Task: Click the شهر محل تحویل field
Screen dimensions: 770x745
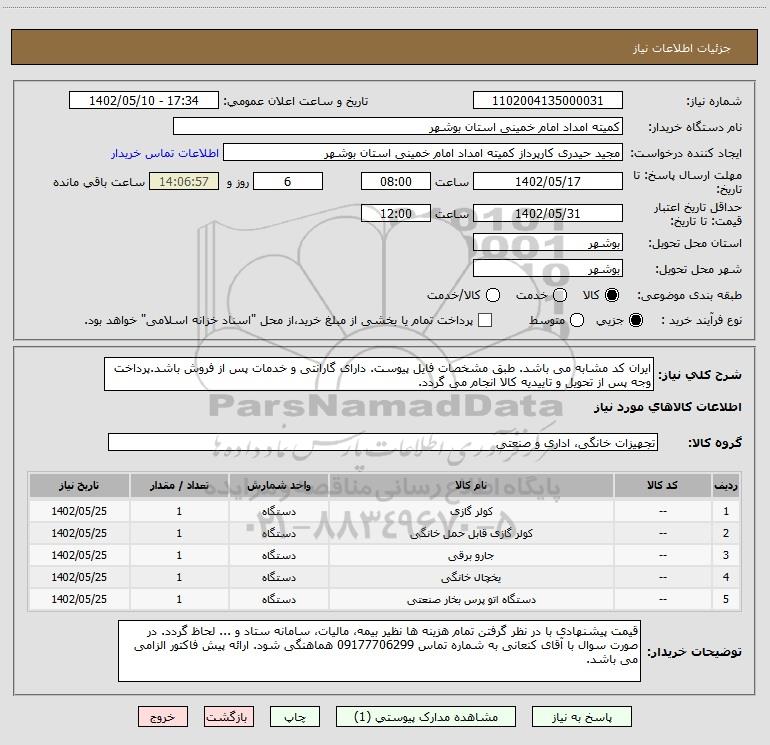Action: pos(548,268)
